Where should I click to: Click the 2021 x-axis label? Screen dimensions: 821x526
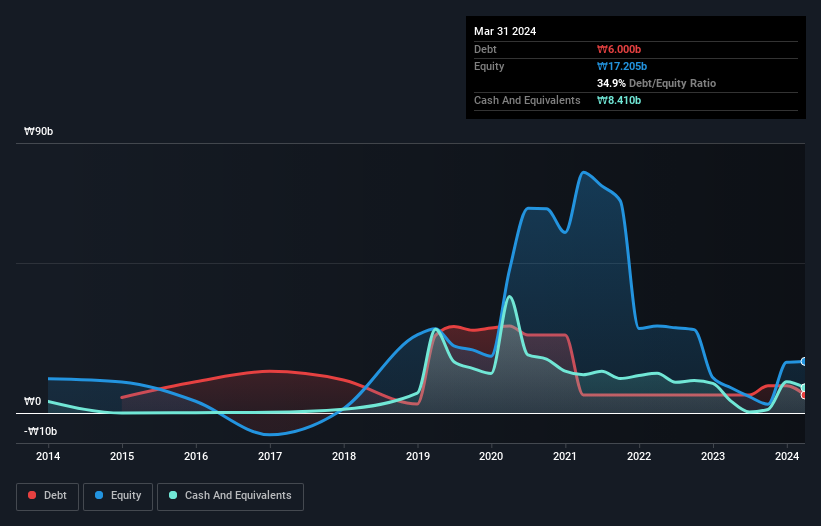[x=565, y=456]
